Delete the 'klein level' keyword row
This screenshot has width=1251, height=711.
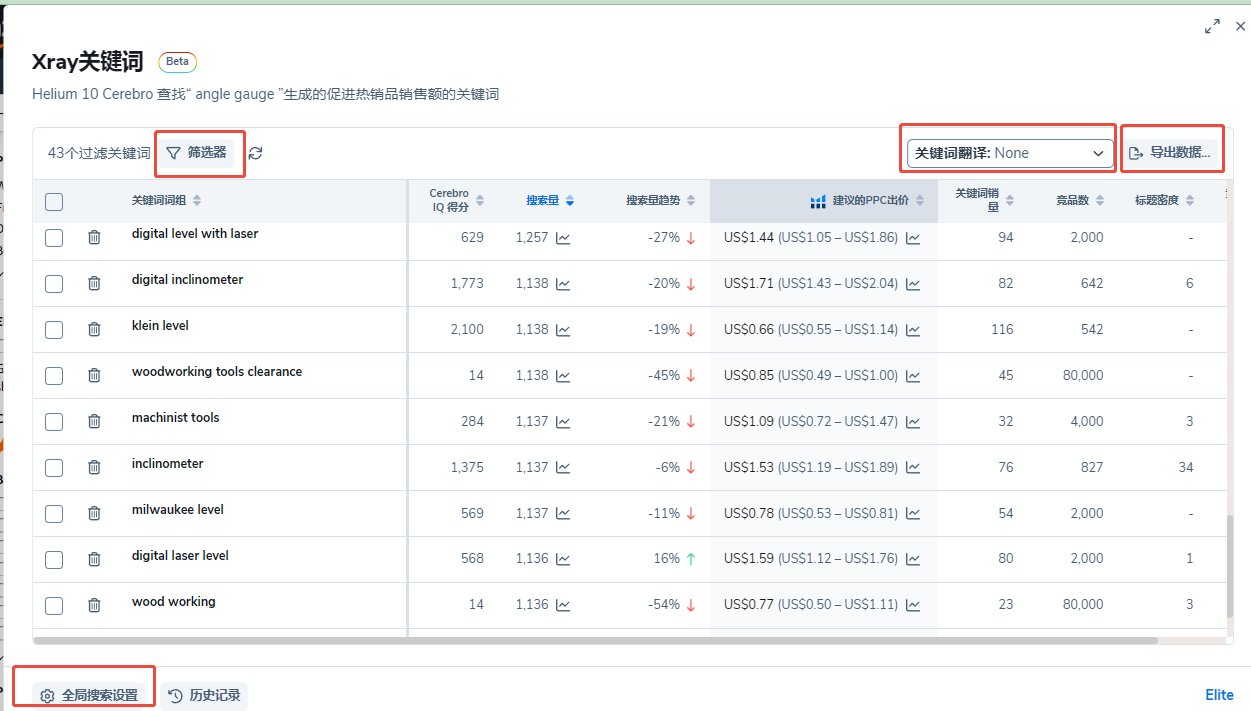coord(94,329)
